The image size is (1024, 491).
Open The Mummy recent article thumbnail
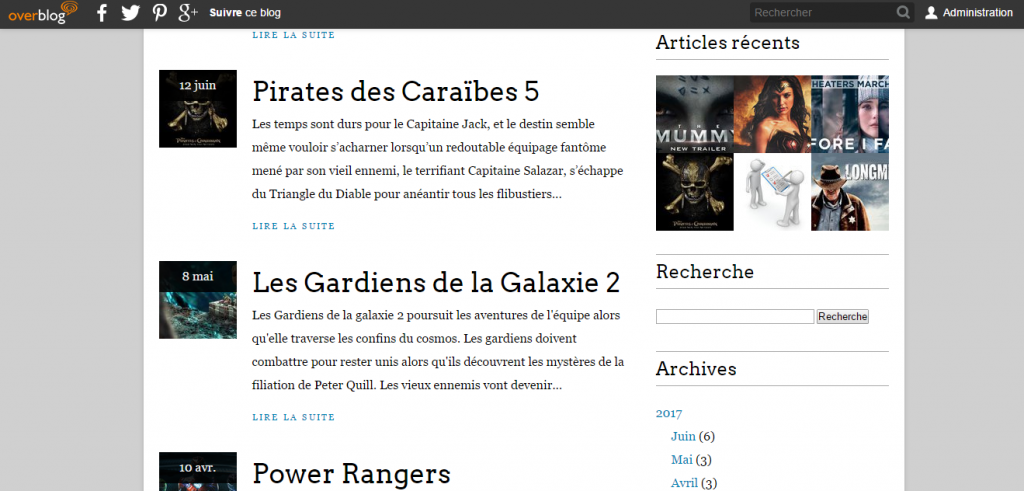pyautogui.click(x=694, y=114)
